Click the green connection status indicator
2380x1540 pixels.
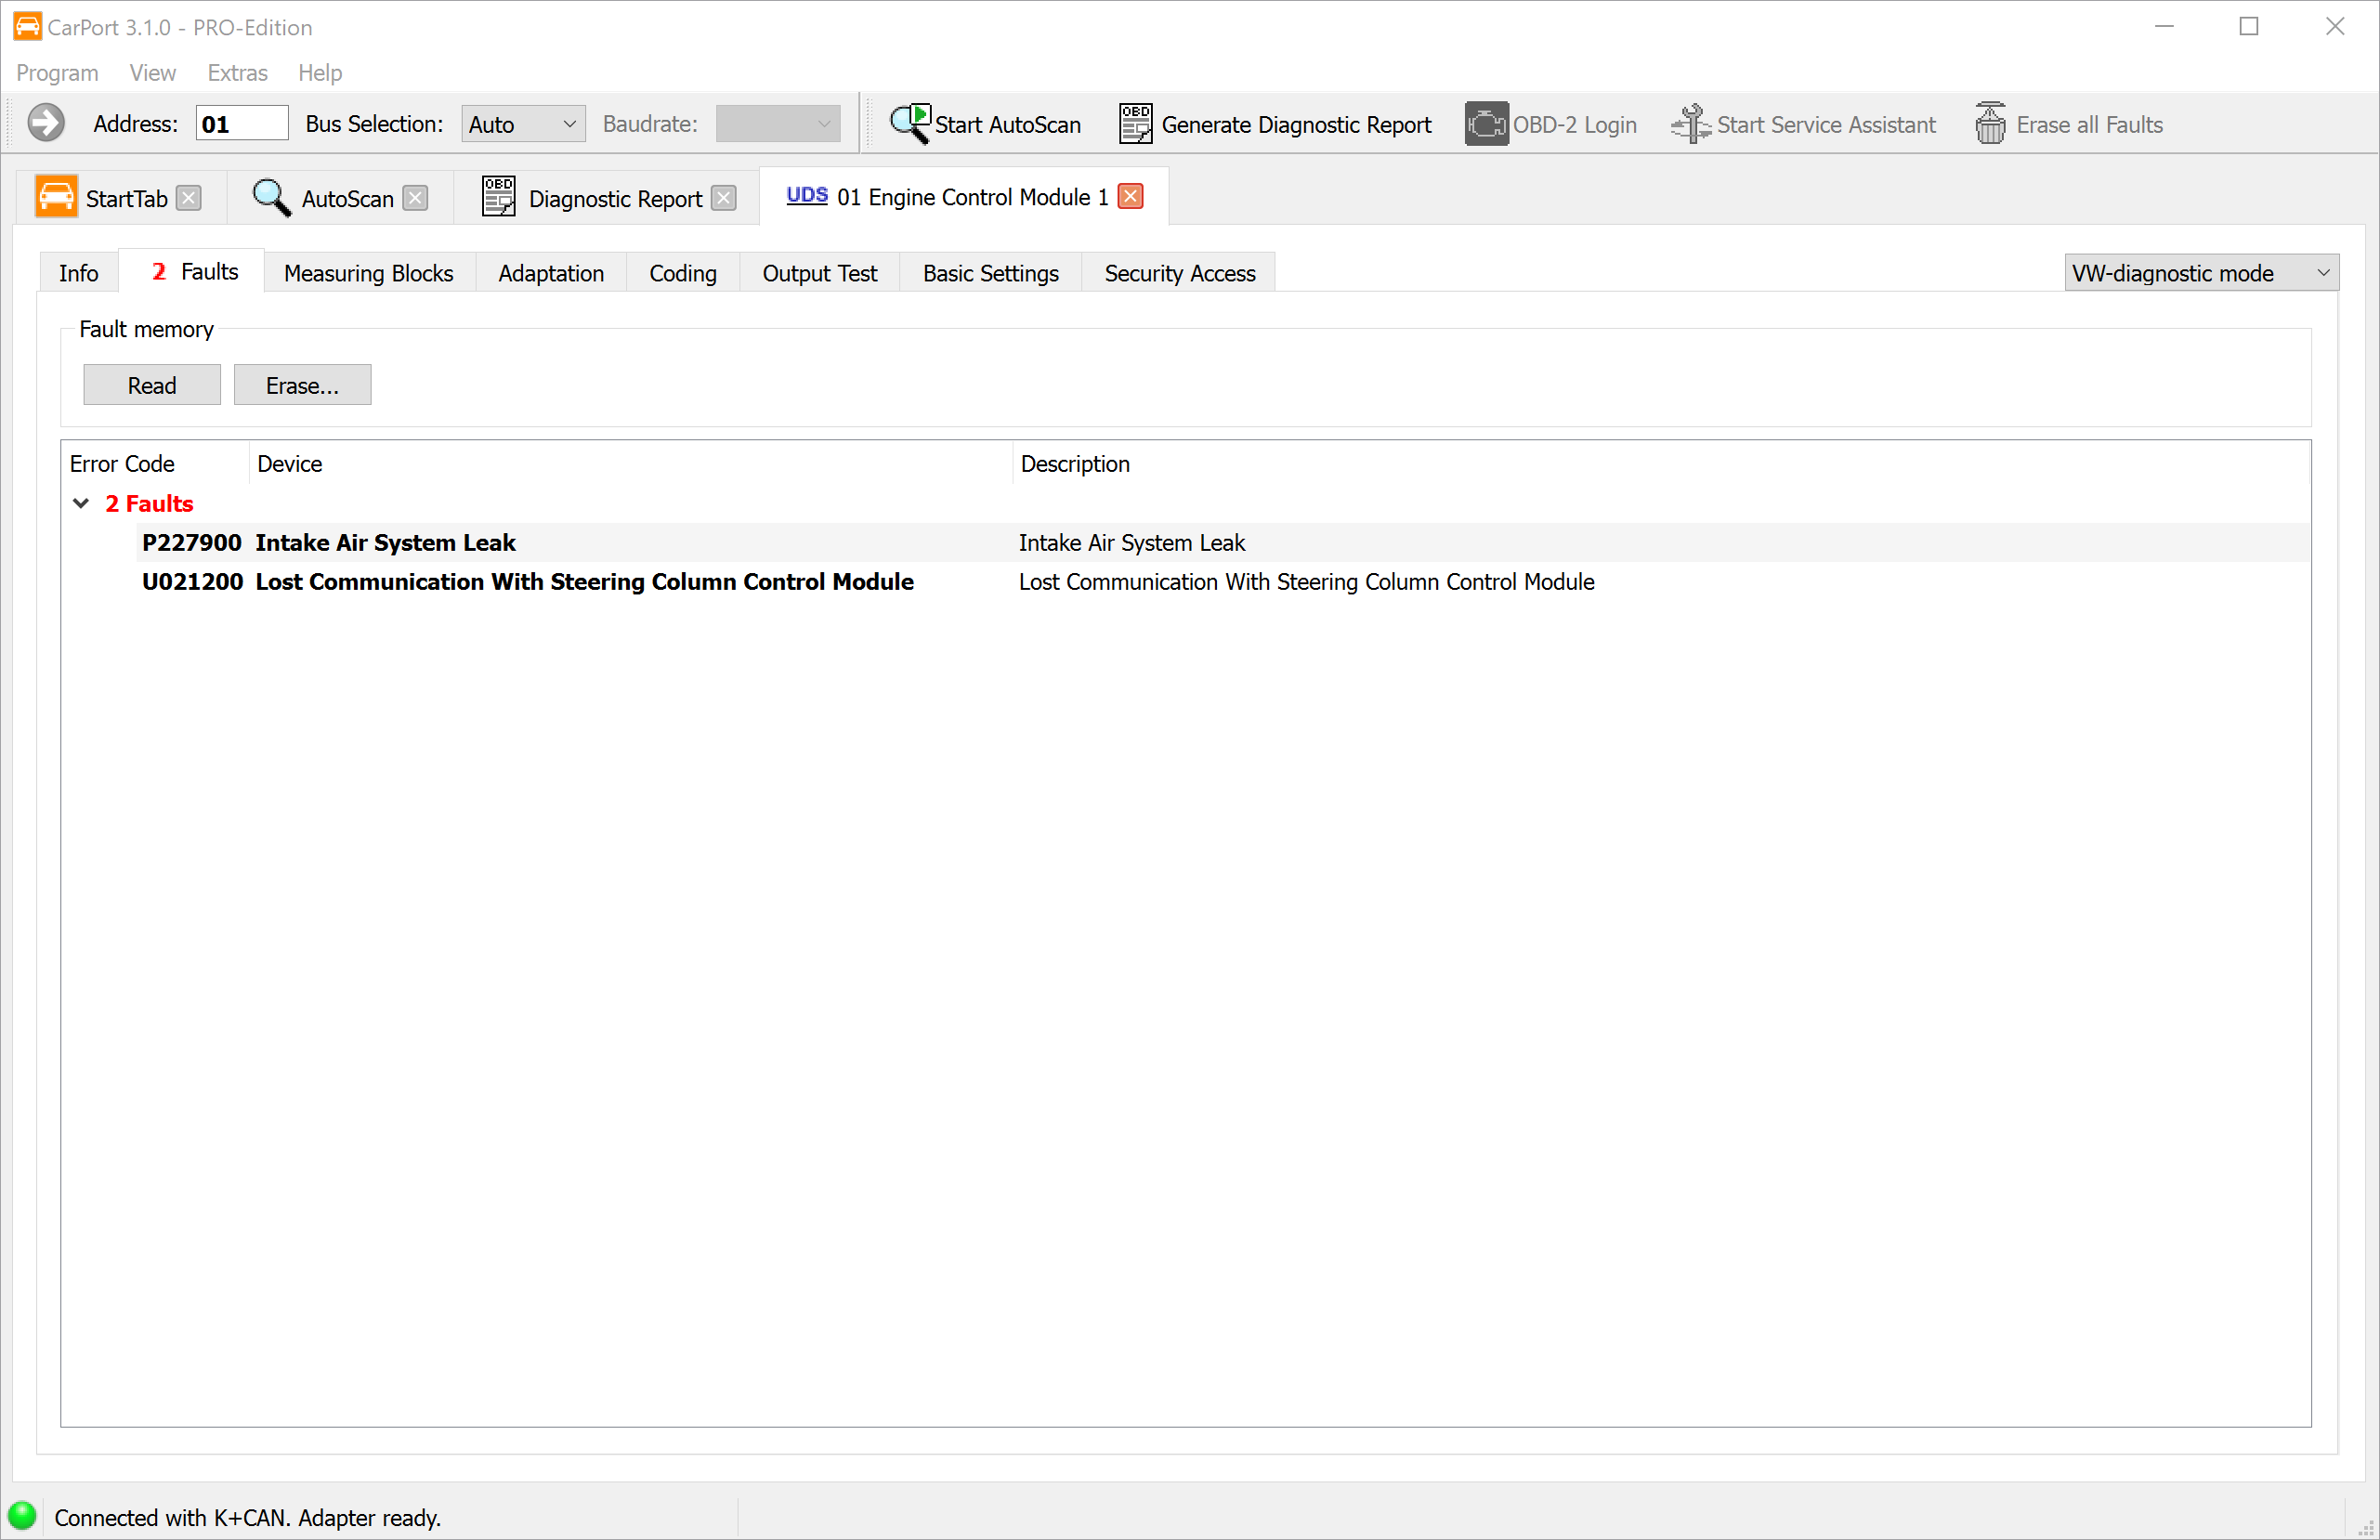(x=22, y=1516)
